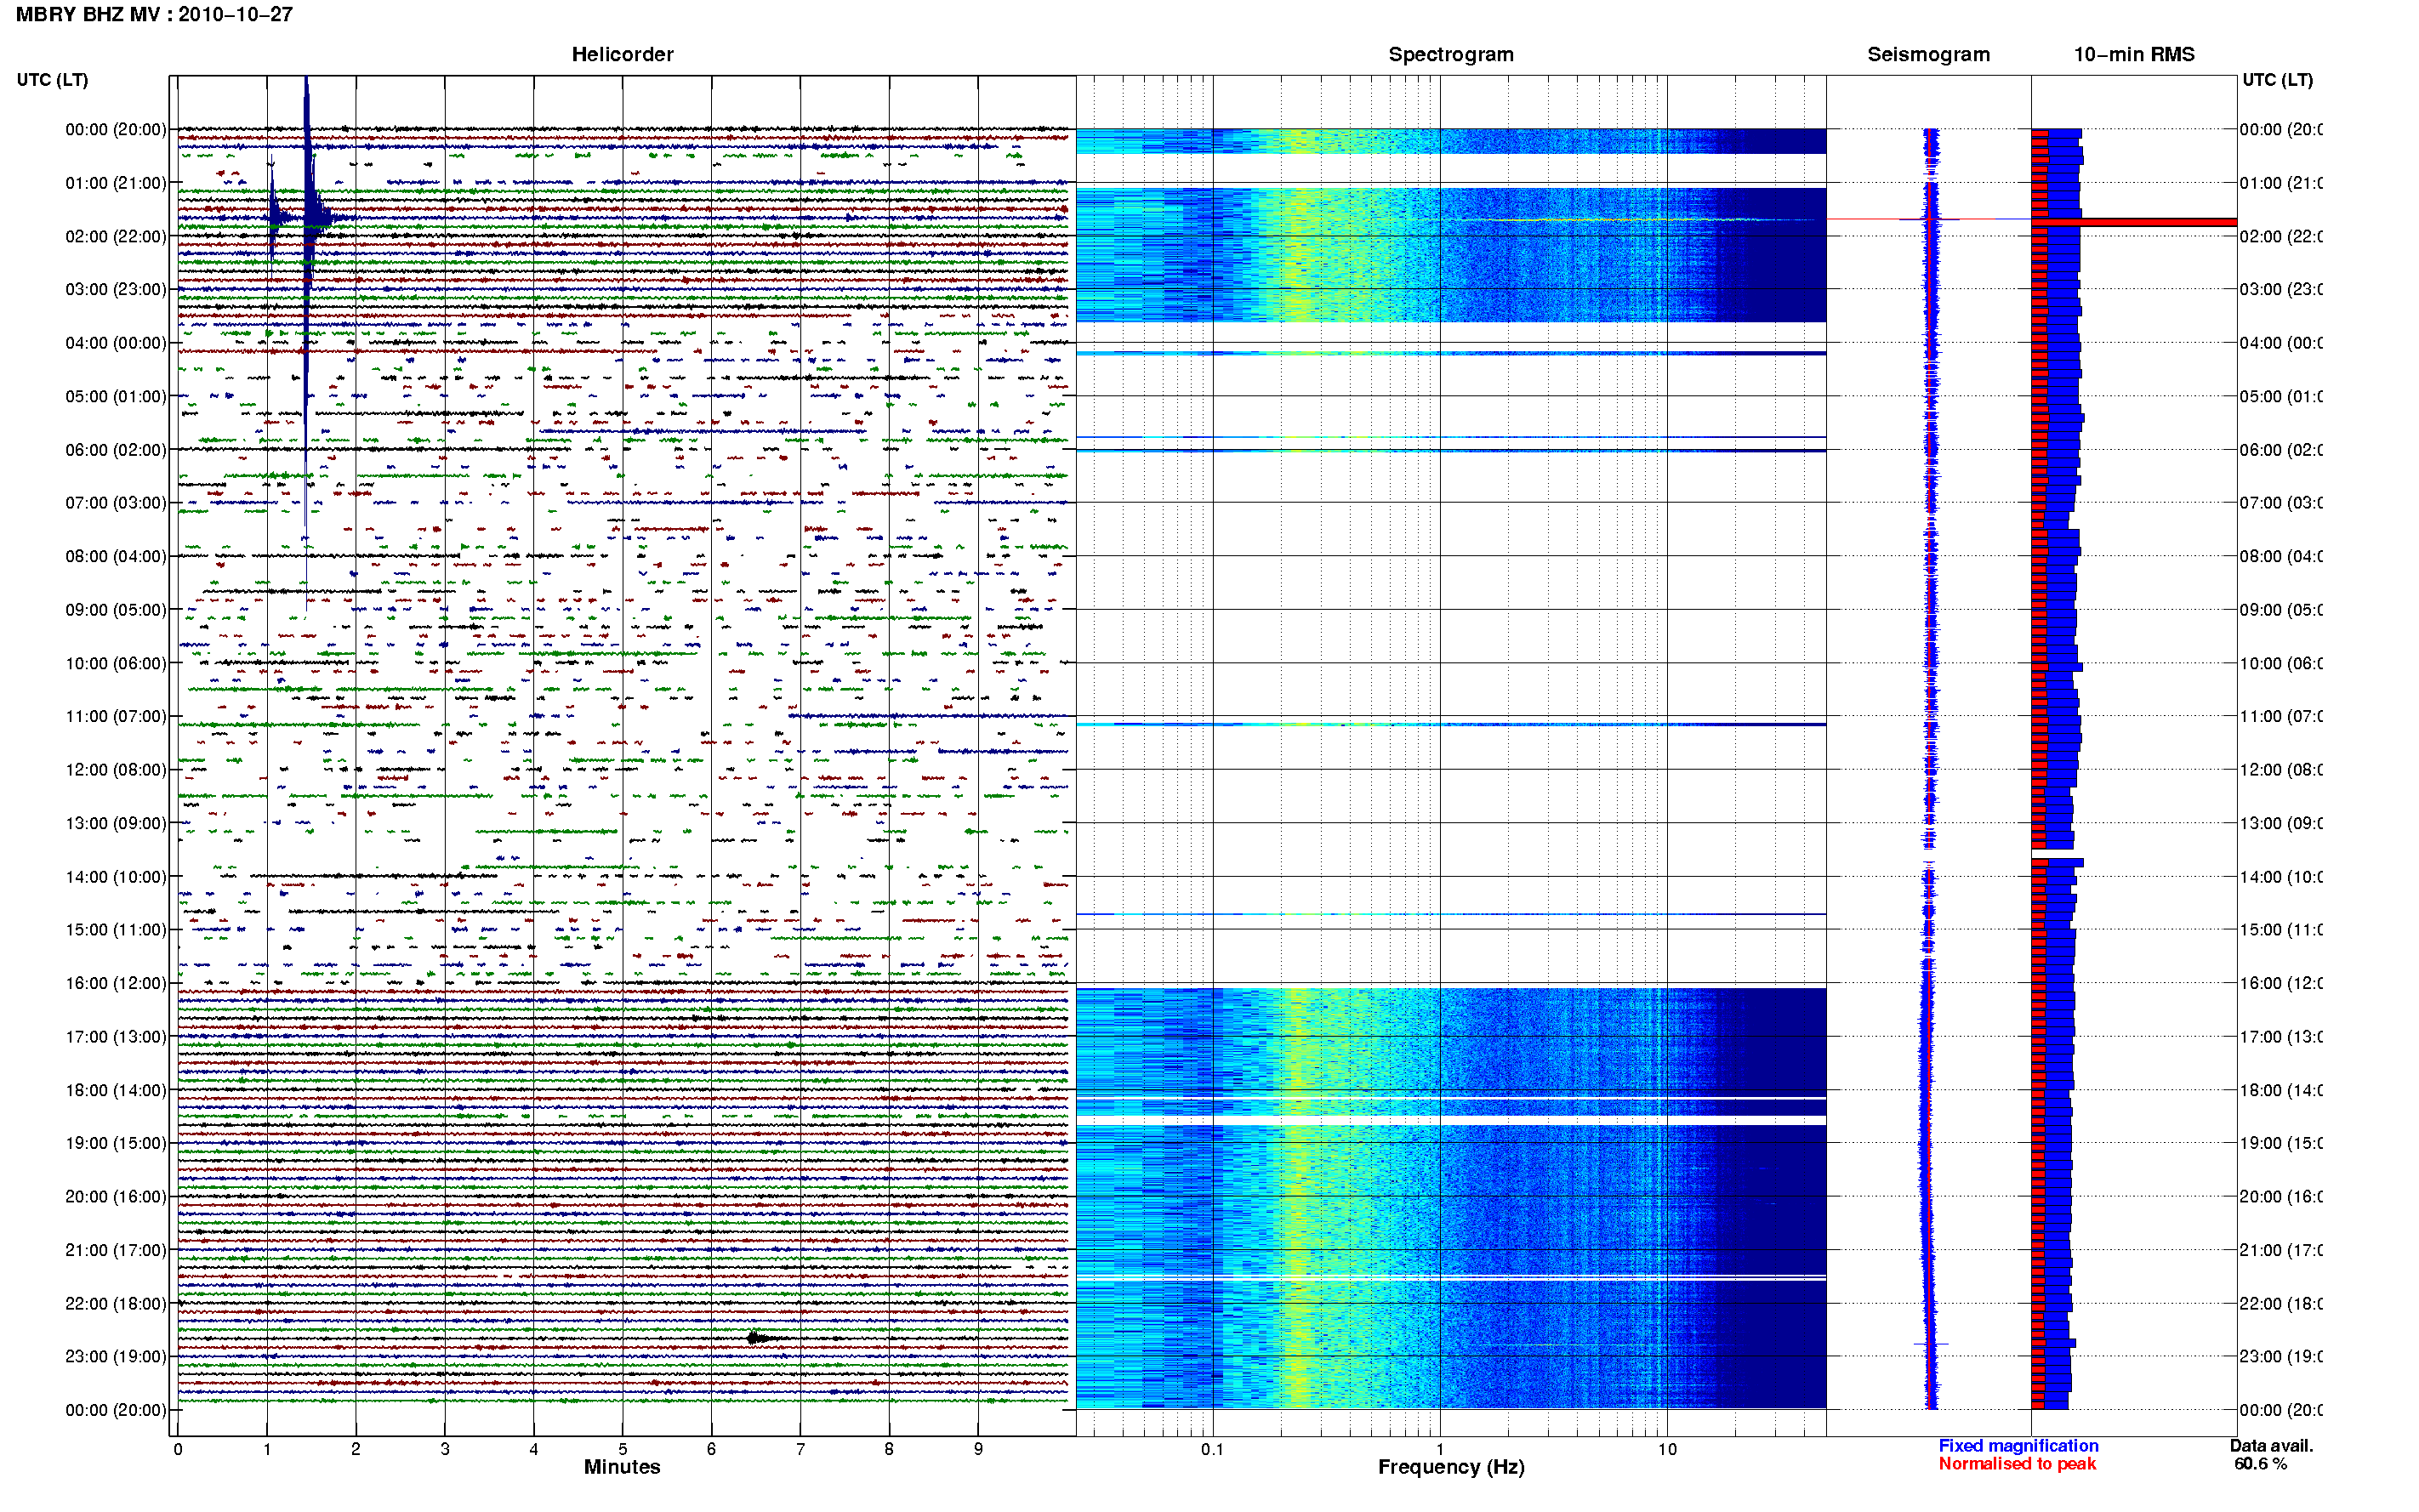The image size is (2419, 1512).
Task: Click the minute '5' tick label
Action: 622,1449
